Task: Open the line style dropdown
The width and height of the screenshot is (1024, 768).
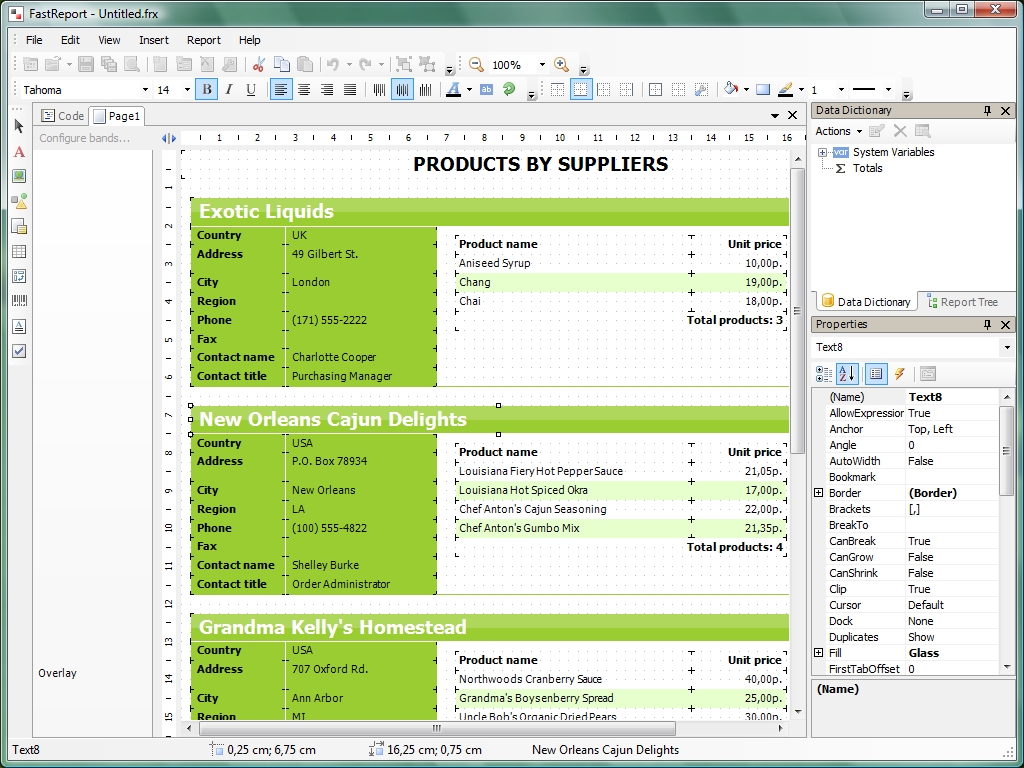Action: pyautogui.click(x=888, y=89)
